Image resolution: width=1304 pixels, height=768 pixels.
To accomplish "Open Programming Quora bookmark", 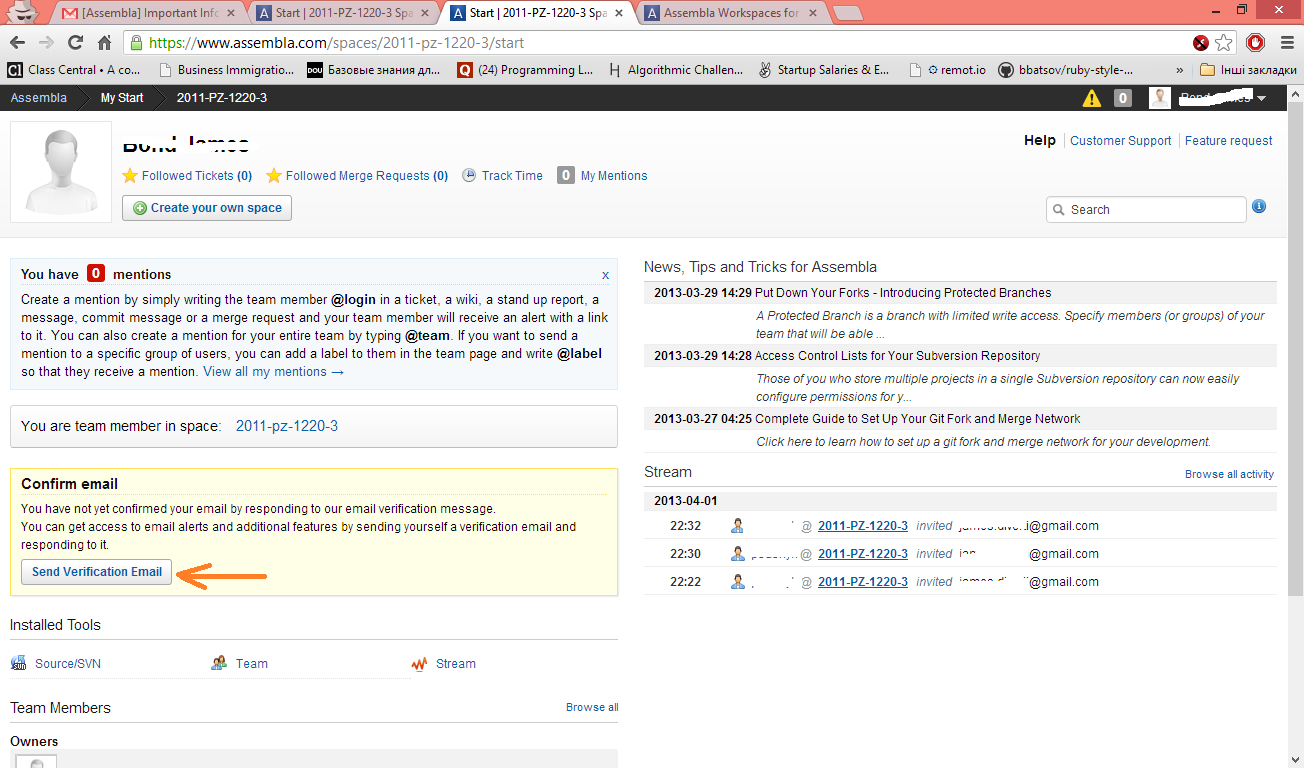I will tap(525, 70).
